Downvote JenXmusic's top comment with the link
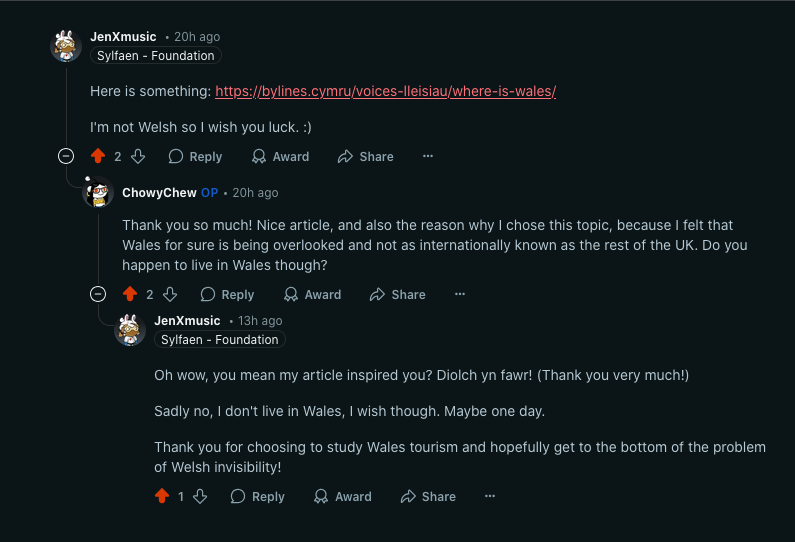 click(x=138, y=156)
